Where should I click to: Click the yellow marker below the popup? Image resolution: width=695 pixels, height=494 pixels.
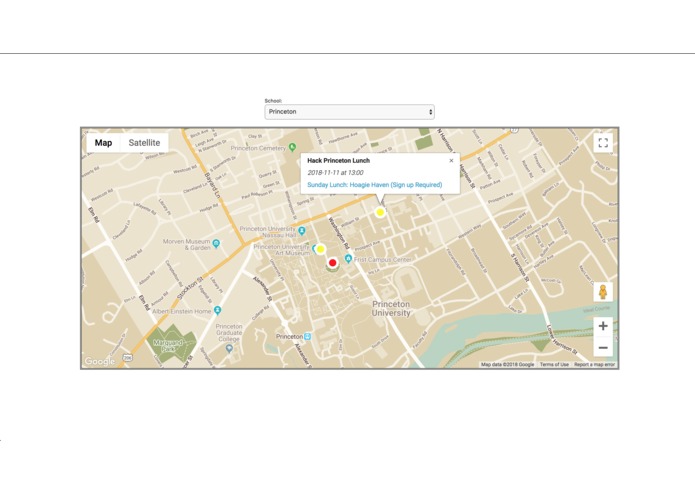pyautogui.click(x=380, y=212)
